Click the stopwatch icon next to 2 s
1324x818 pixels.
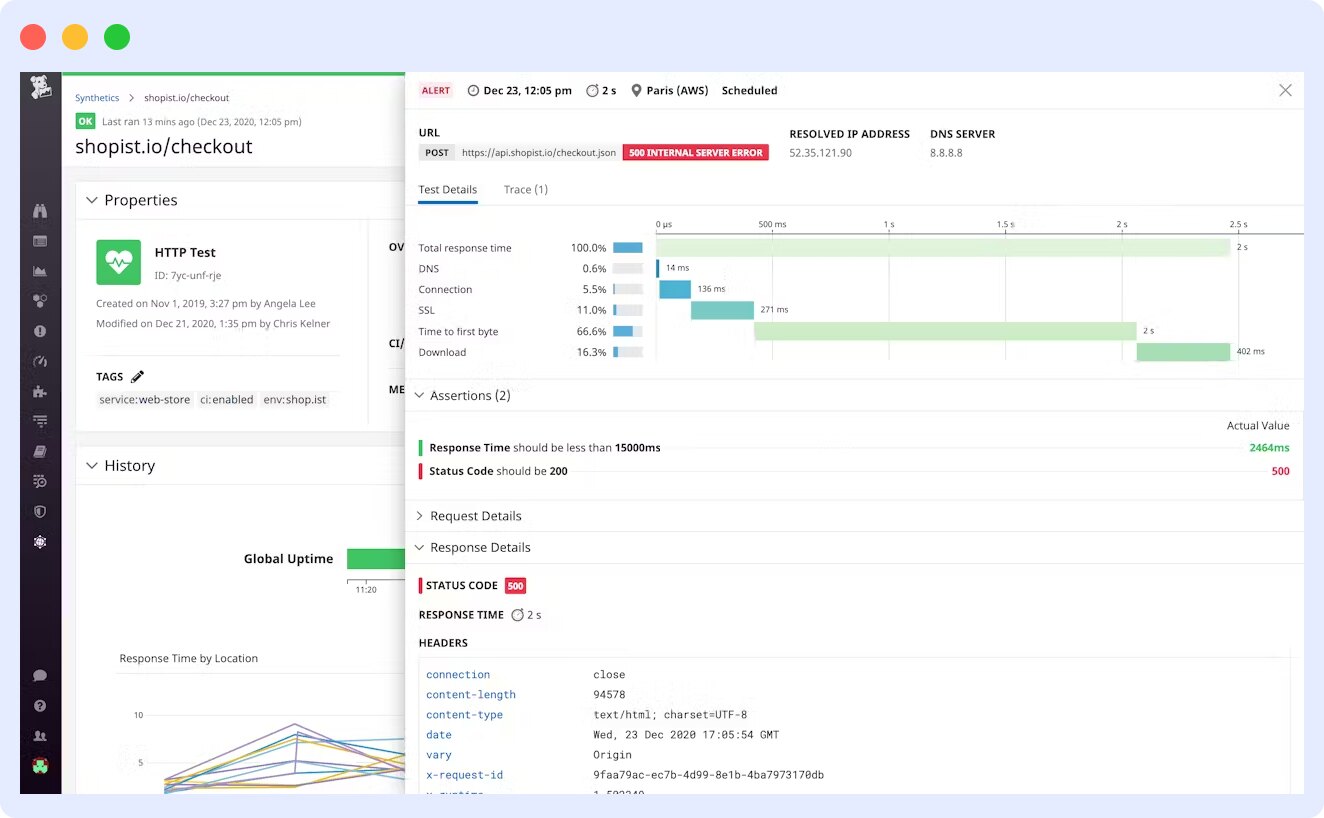[590, 90]
